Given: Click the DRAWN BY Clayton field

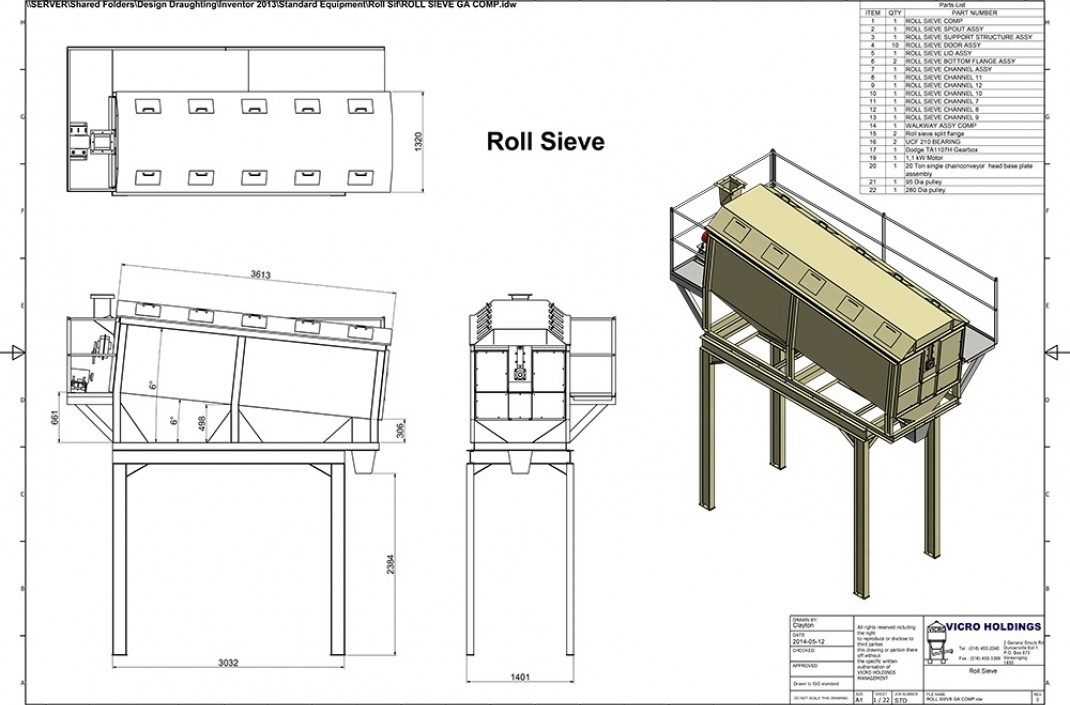Looking at the screenshot, I should pyautogui.click(x=803, y=625).
